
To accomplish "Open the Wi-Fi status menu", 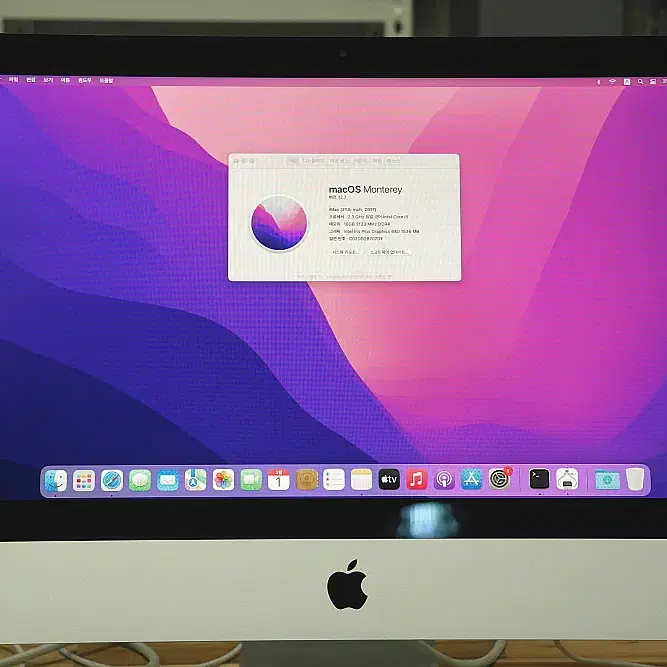I will coord(612,81).
